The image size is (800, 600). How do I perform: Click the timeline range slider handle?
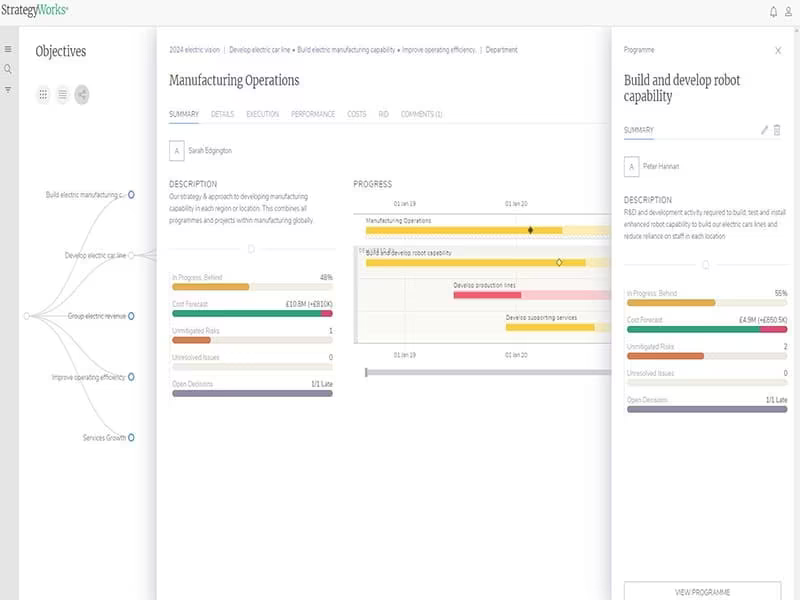(366, 372)
